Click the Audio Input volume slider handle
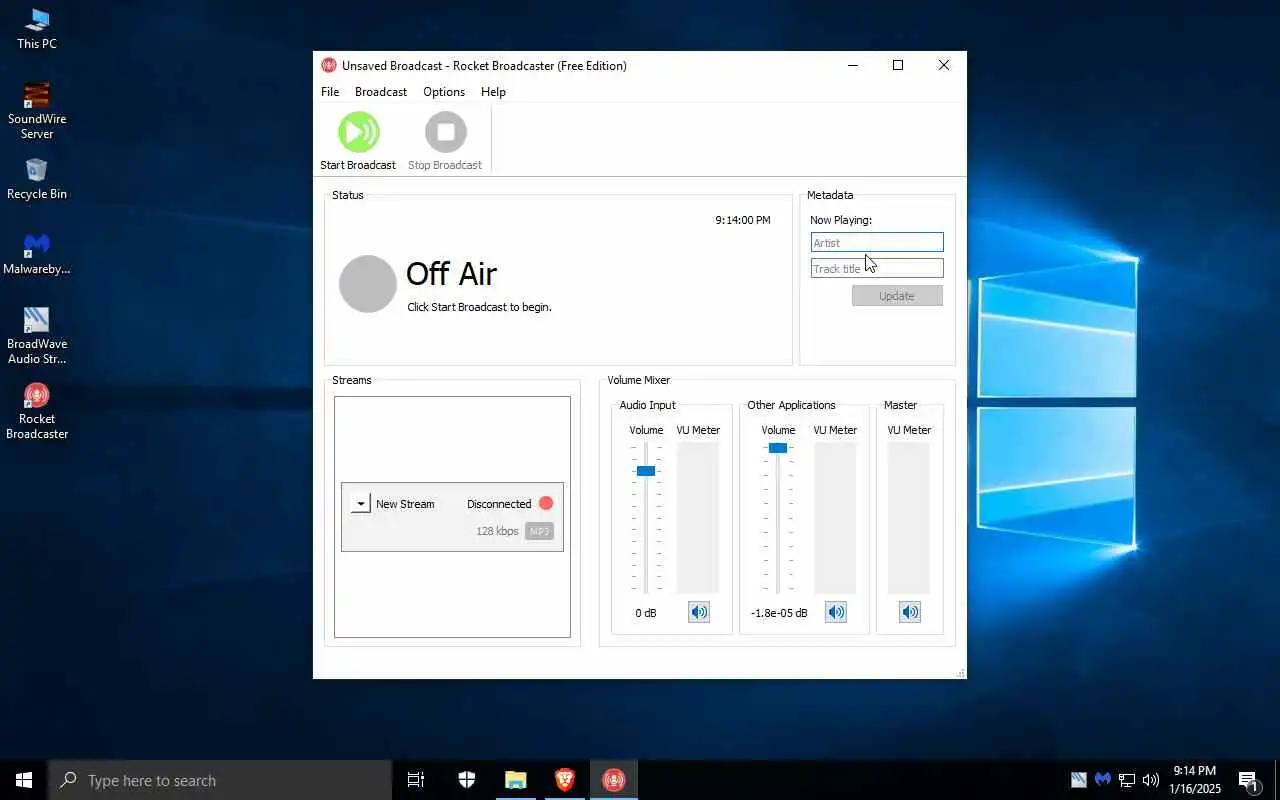Image resolution: width=1280 pixels, height=800 pixels. (646, 471)
